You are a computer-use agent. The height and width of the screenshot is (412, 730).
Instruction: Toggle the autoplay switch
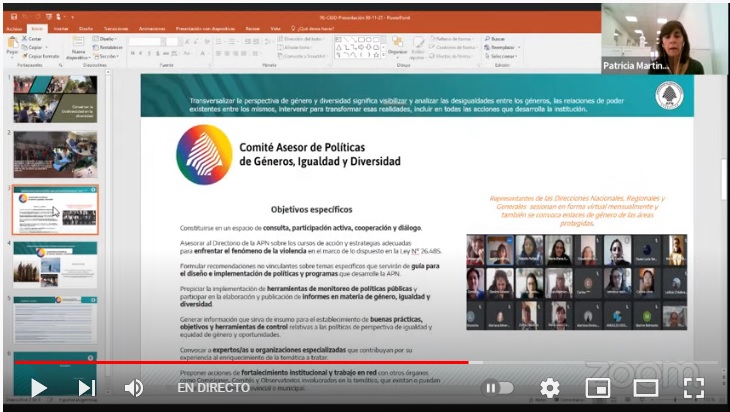[x=498, y=388]
